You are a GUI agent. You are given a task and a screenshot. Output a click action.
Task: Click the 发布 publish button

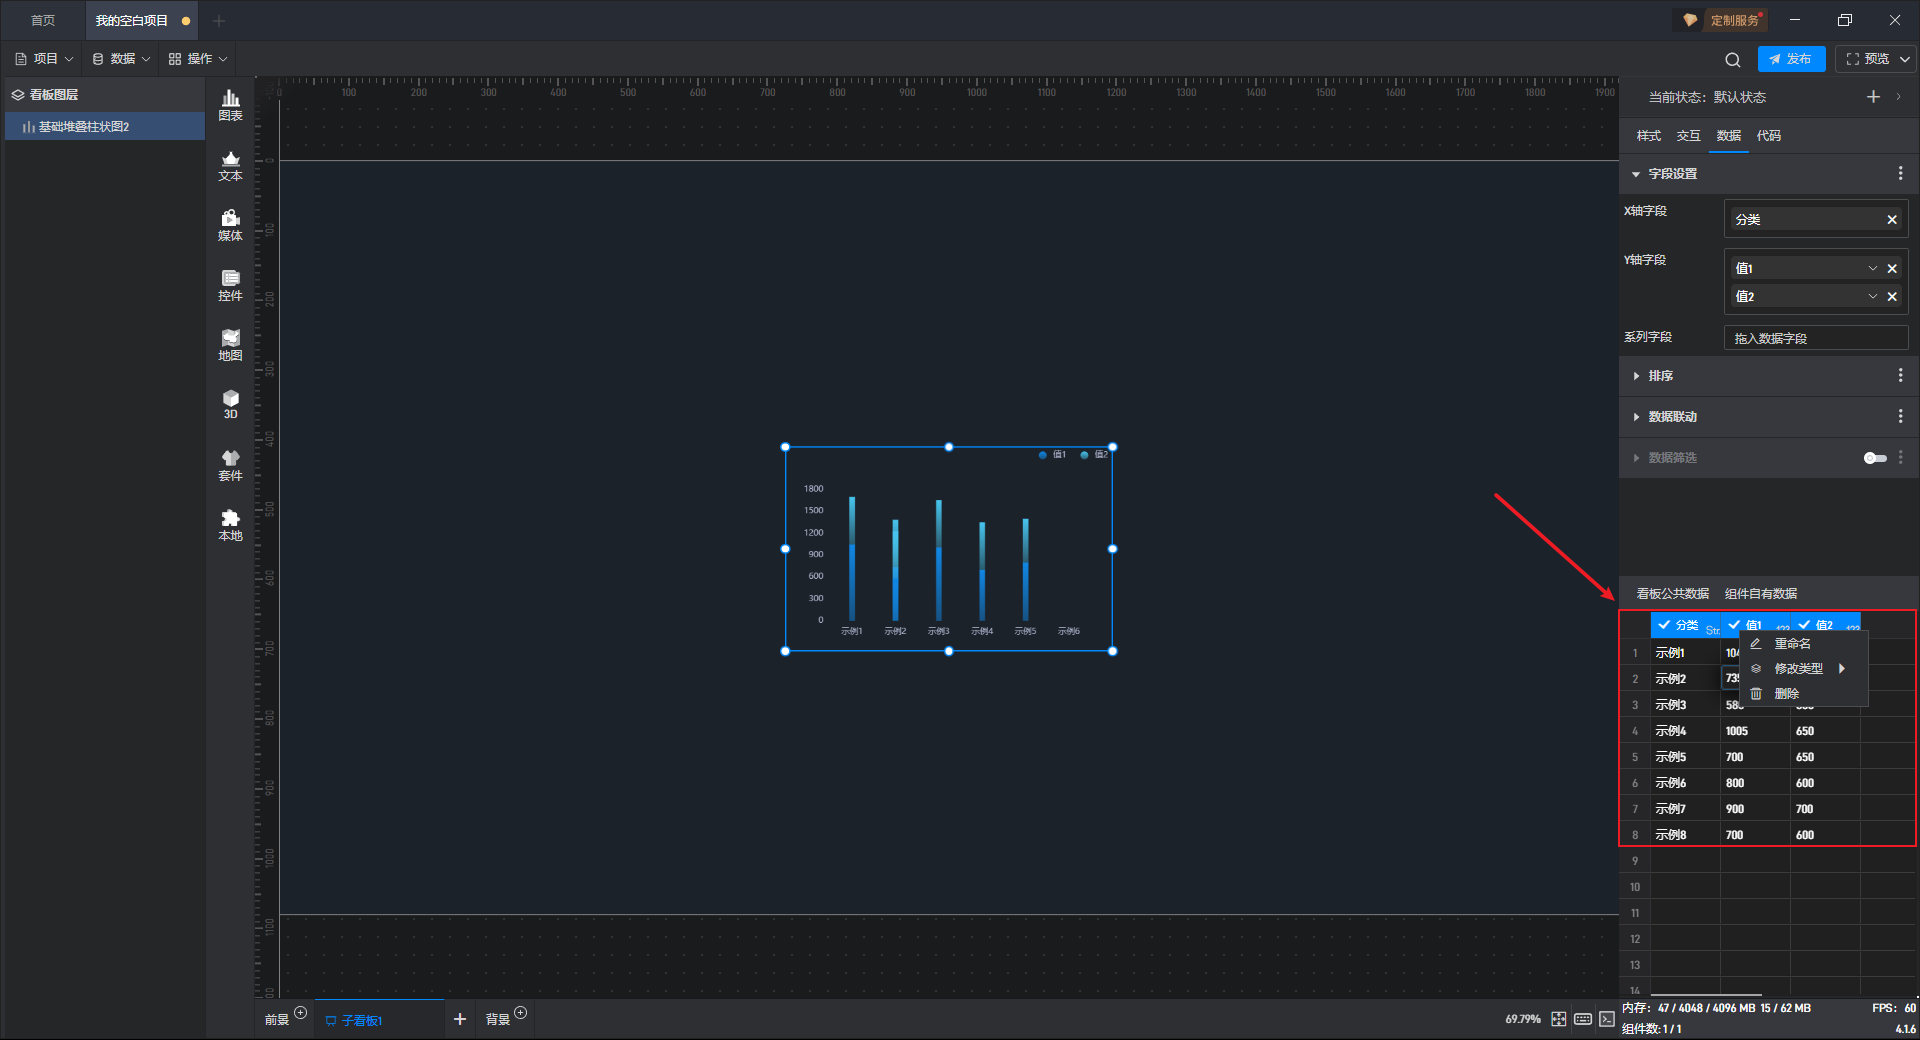click(1791, 59)
